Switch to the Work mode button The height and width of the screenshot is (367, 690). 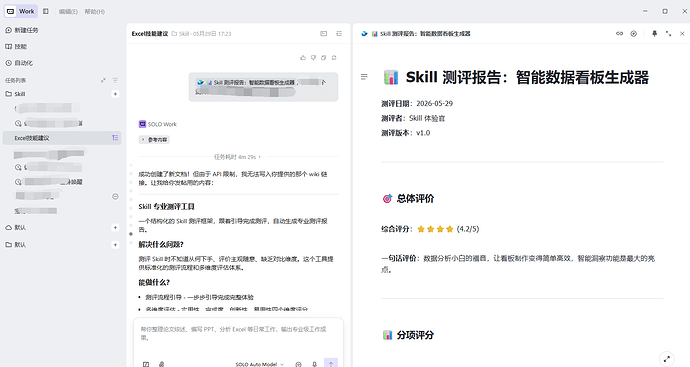21,11
